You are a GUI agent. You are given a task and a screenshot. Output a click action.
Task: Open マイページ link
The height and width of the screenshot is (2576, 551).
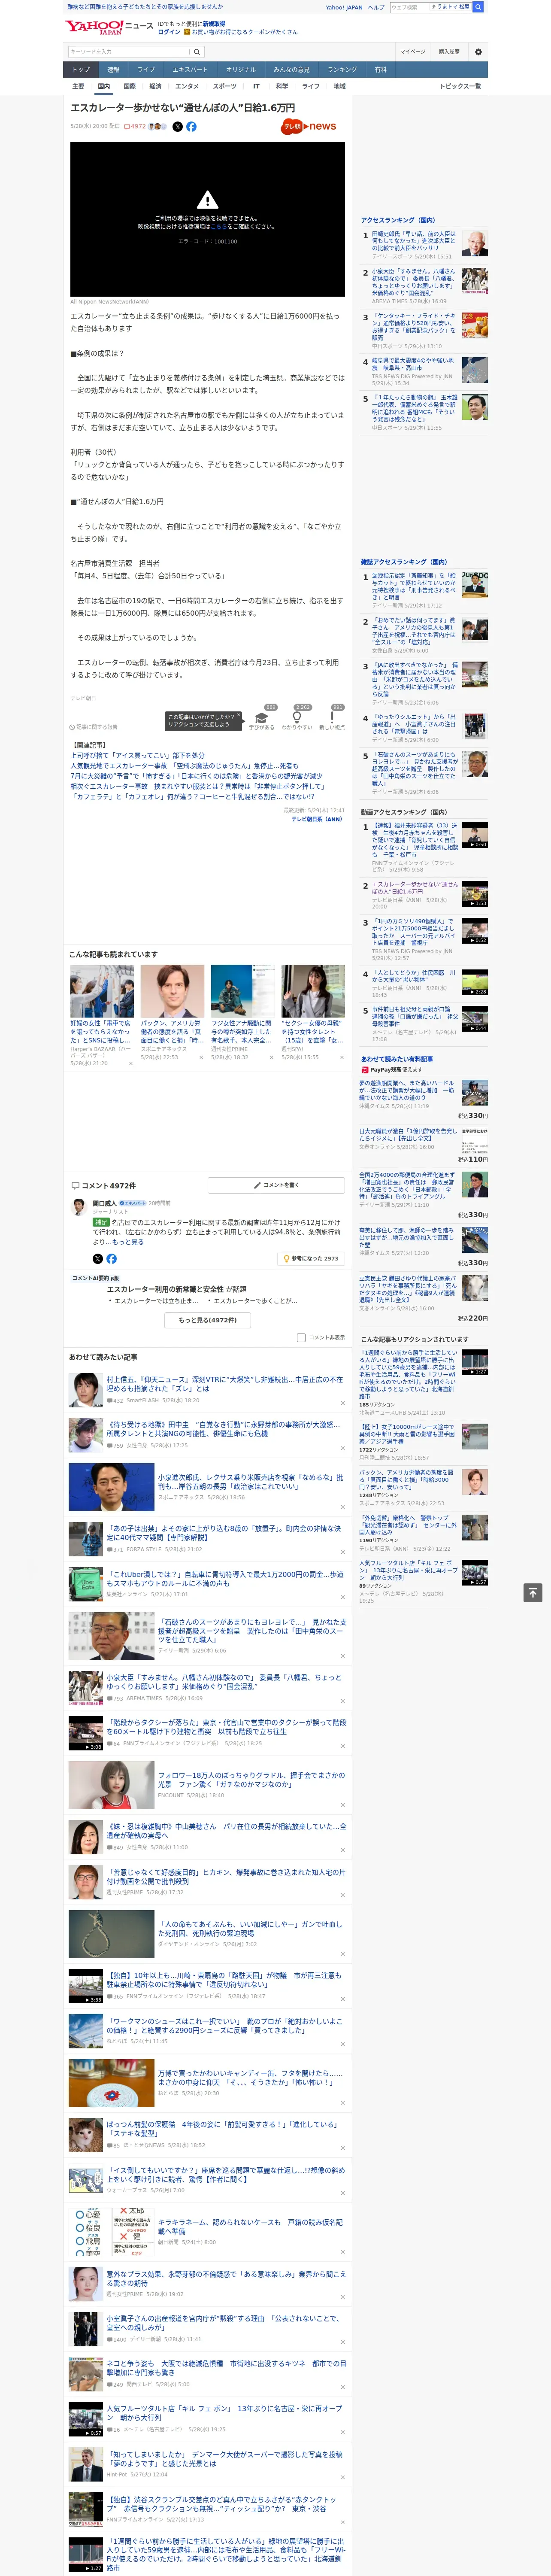413,52
